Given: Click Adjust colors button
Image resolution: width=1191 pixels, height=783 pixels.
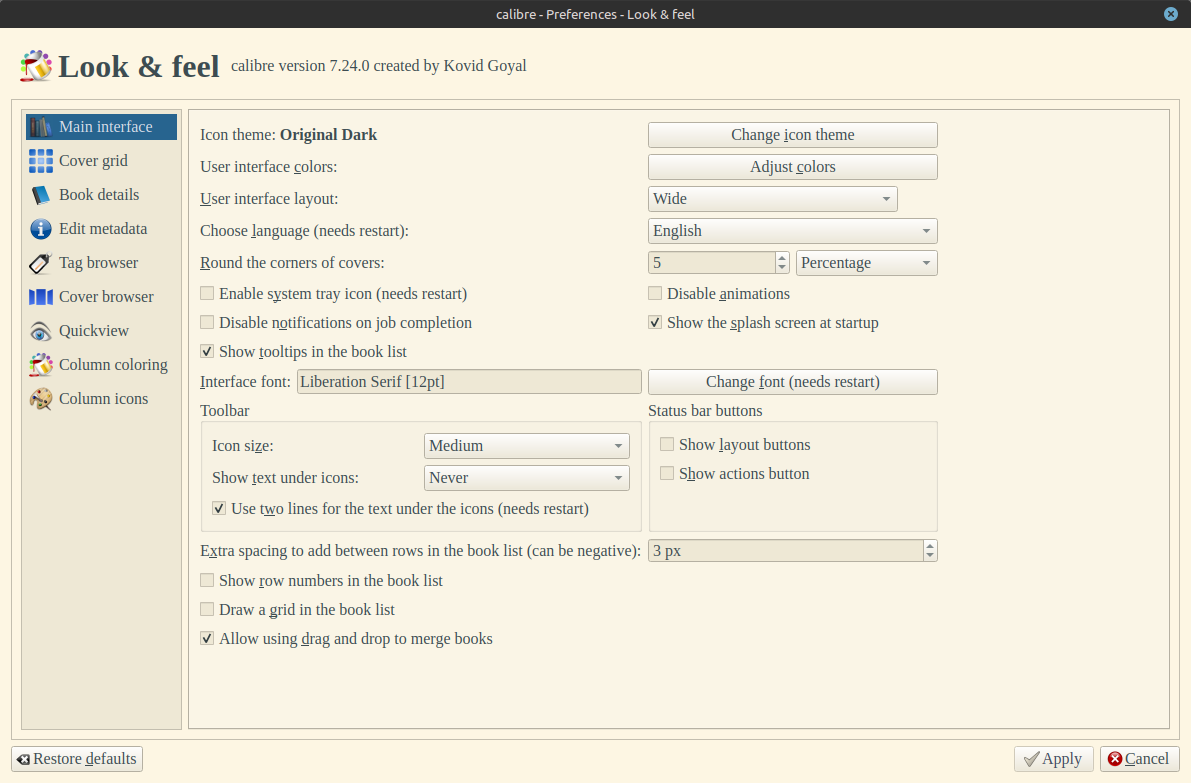Looking at the screenshot, I should pos(792,167).
